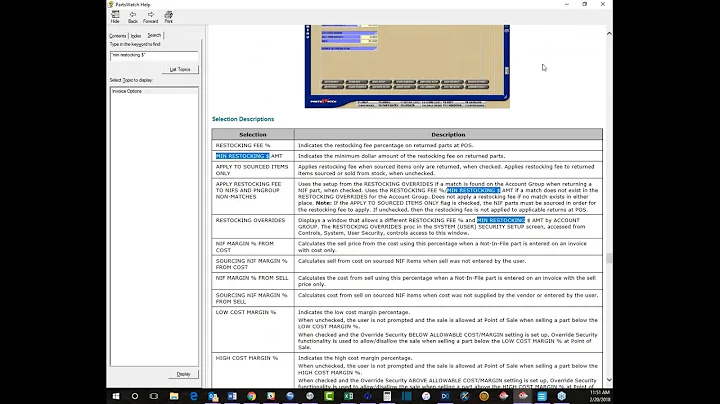Open File Explorer from the taskbar
Image resolution: width=720 pixels, height=404 pixels.
[x=174, y=396]
